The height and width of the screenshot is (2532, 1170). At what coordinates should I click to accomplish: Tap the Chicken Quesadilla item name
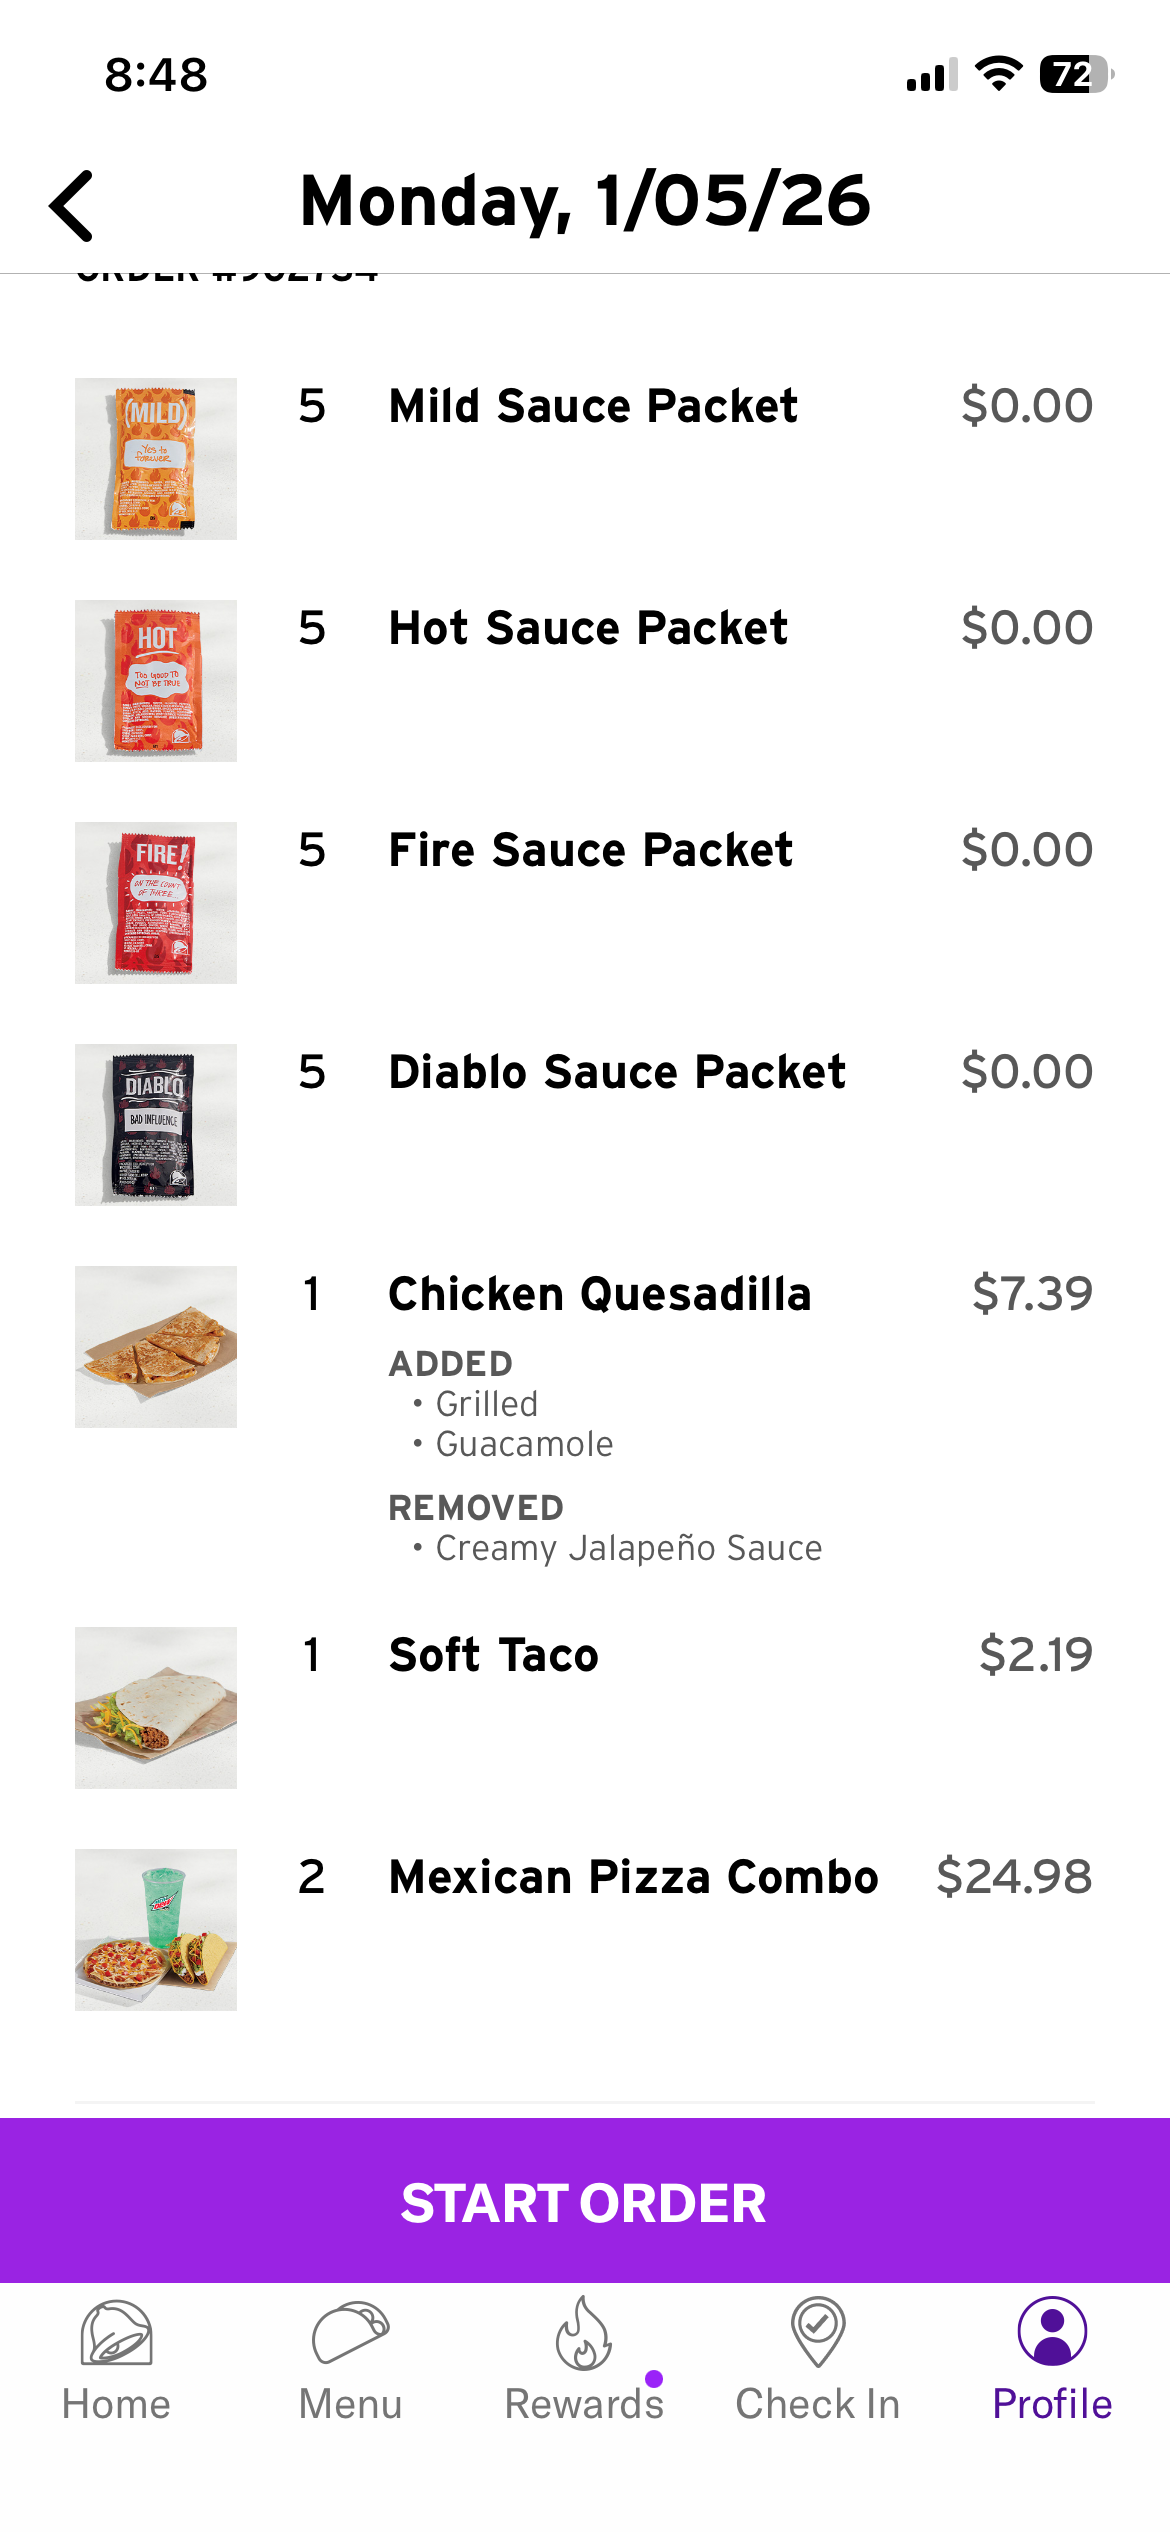pos(600,1294)
